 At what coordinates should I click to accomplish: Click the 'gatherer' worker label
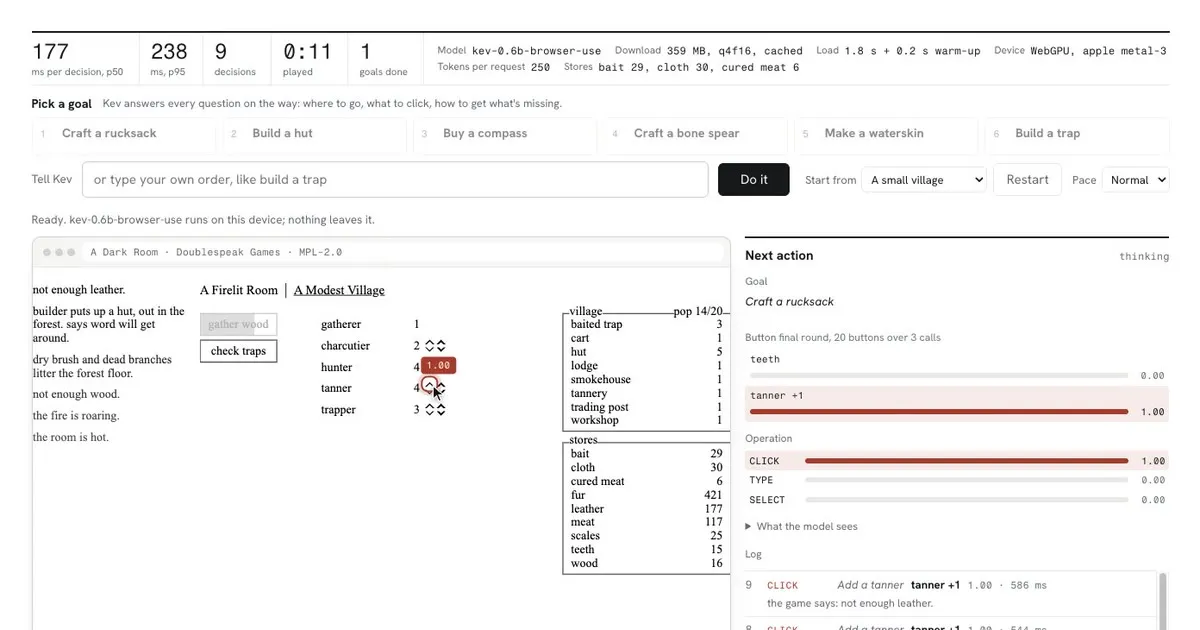coord(341,324)
